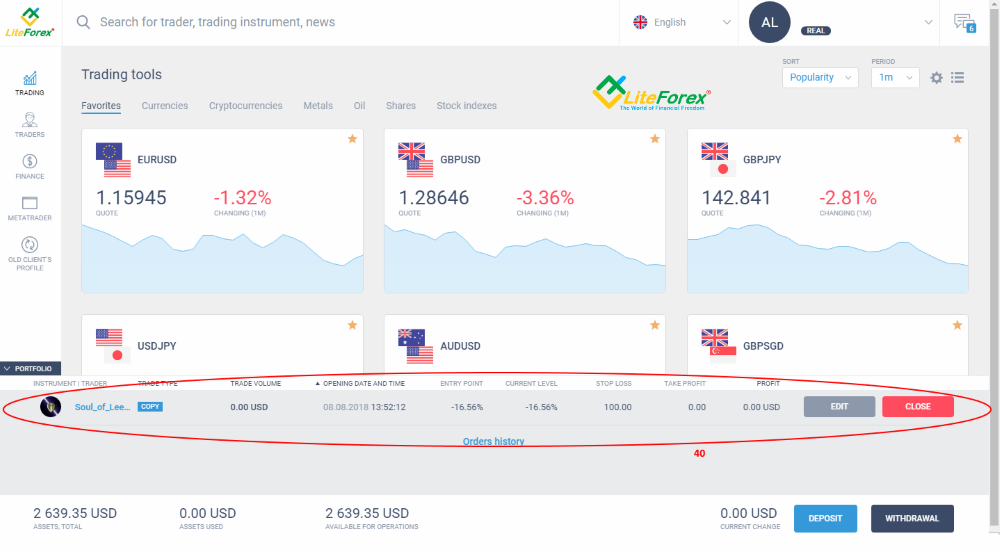Click the Stop Loss column header
The image size is (1000, 550).
pos(614,383)
